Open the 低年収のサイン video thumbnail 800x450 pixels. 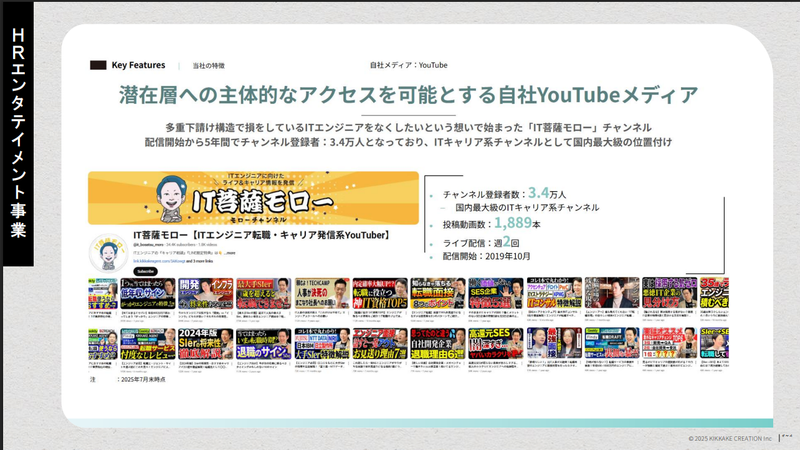(147, 293)
